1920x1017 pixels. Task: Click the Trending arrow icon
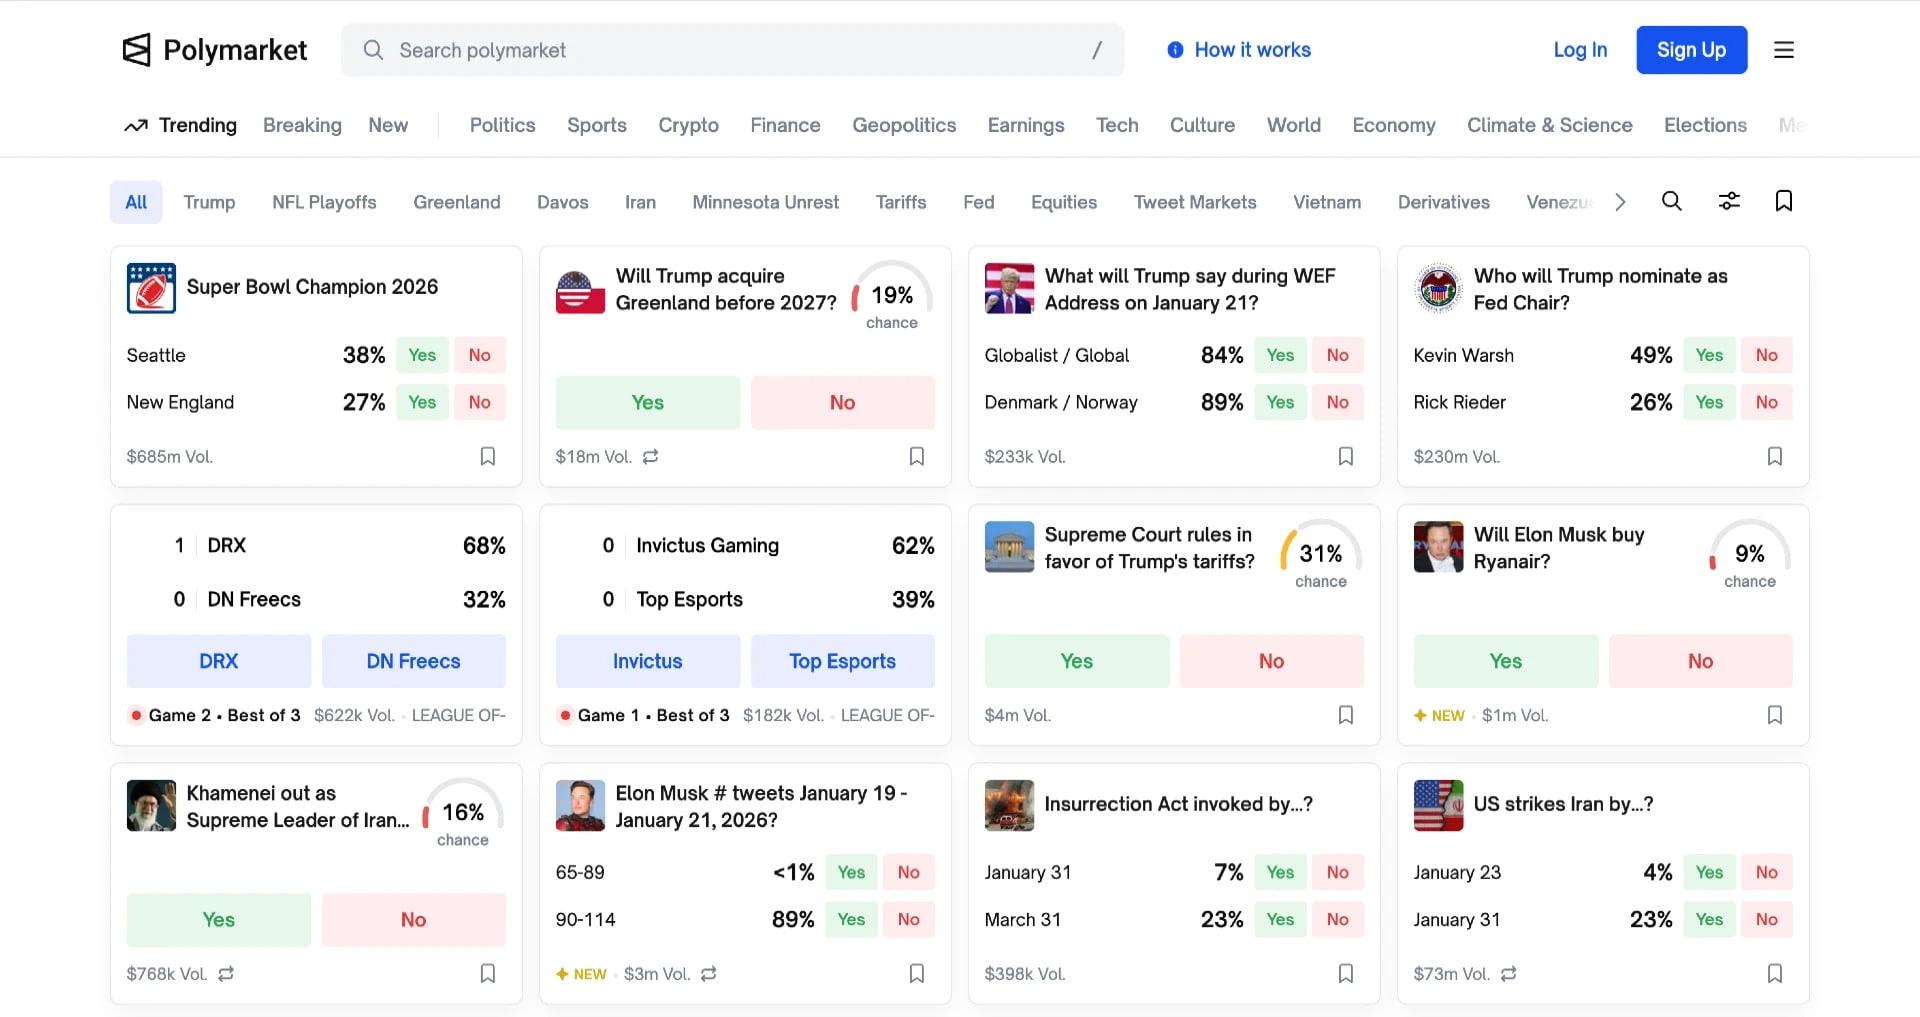coord(136,125)
